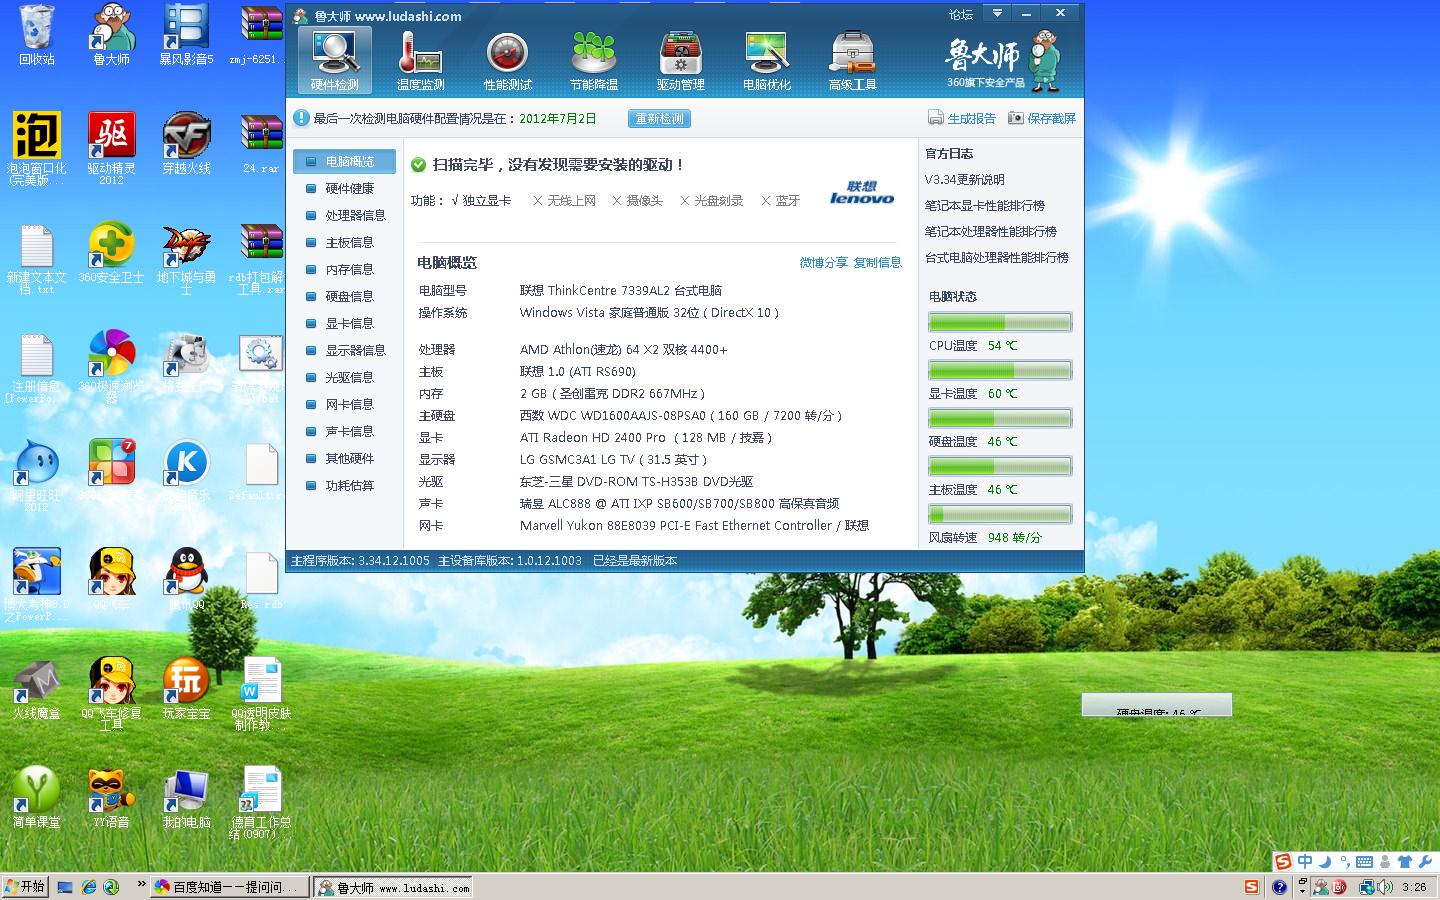Viewport: 1440px width, 900px height.
Task: Go to the 电脑优化 optimization tab
Action: (767, 60)
